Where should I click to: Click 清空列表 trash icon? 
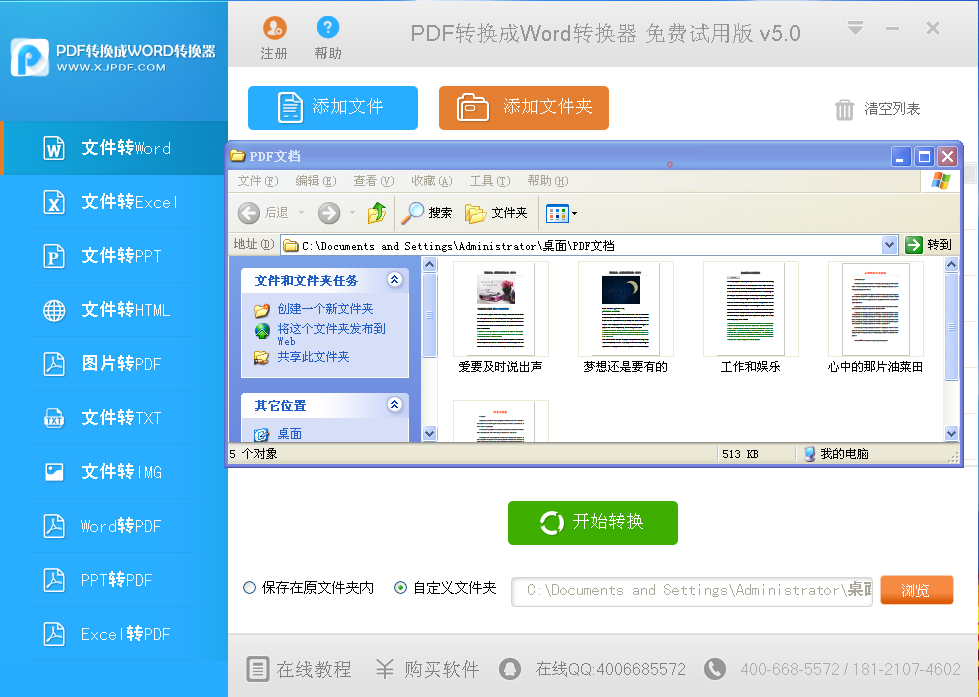[844, 110]
